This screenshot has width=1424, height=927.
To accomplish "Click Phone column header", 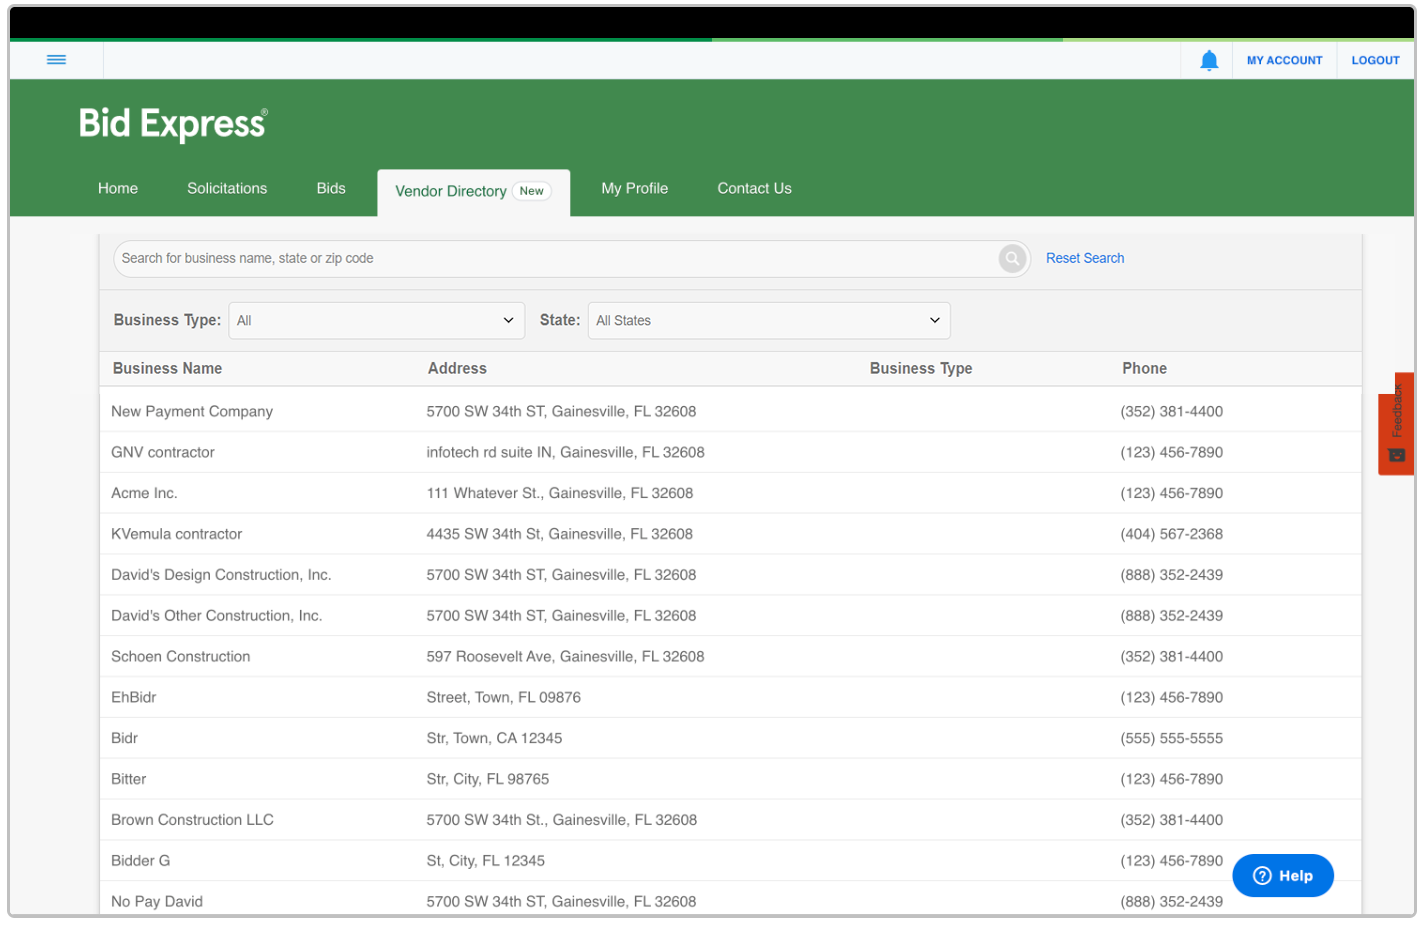I will coord(1144,368).
